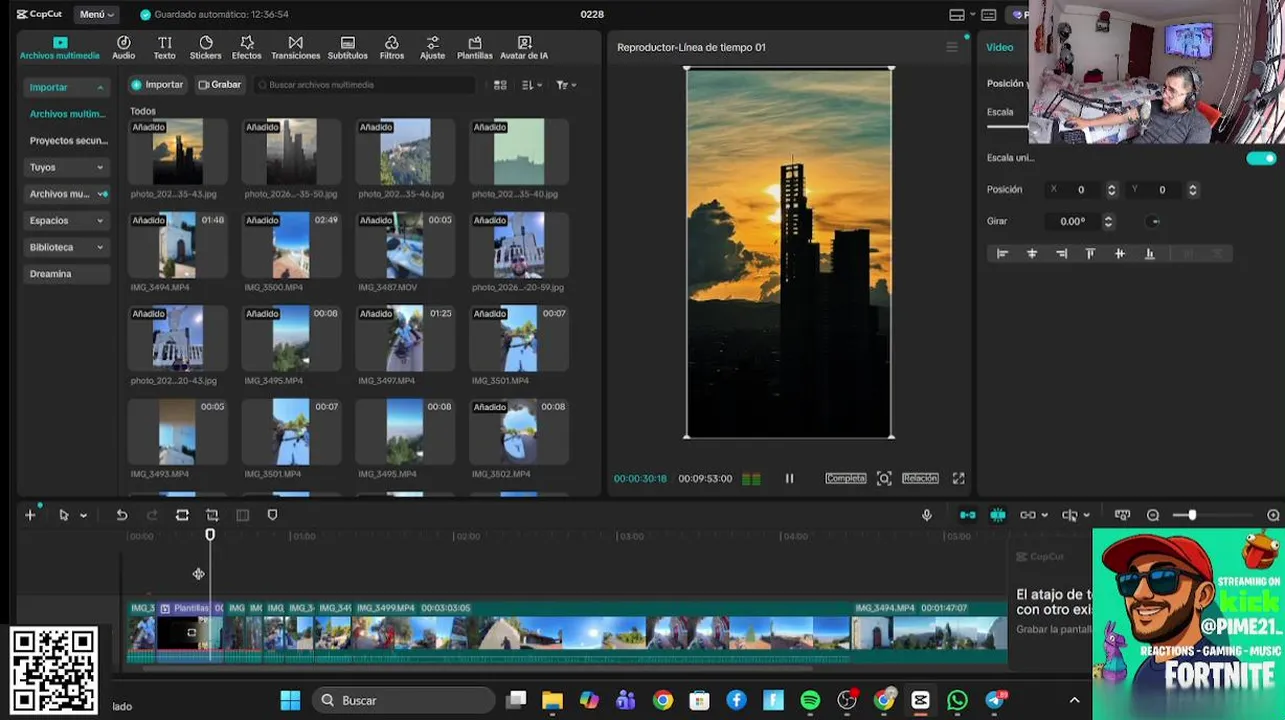Adjust the timeline zoom slider
Viewport: 1285px width, 720px height.
(x=1191, y=515)
